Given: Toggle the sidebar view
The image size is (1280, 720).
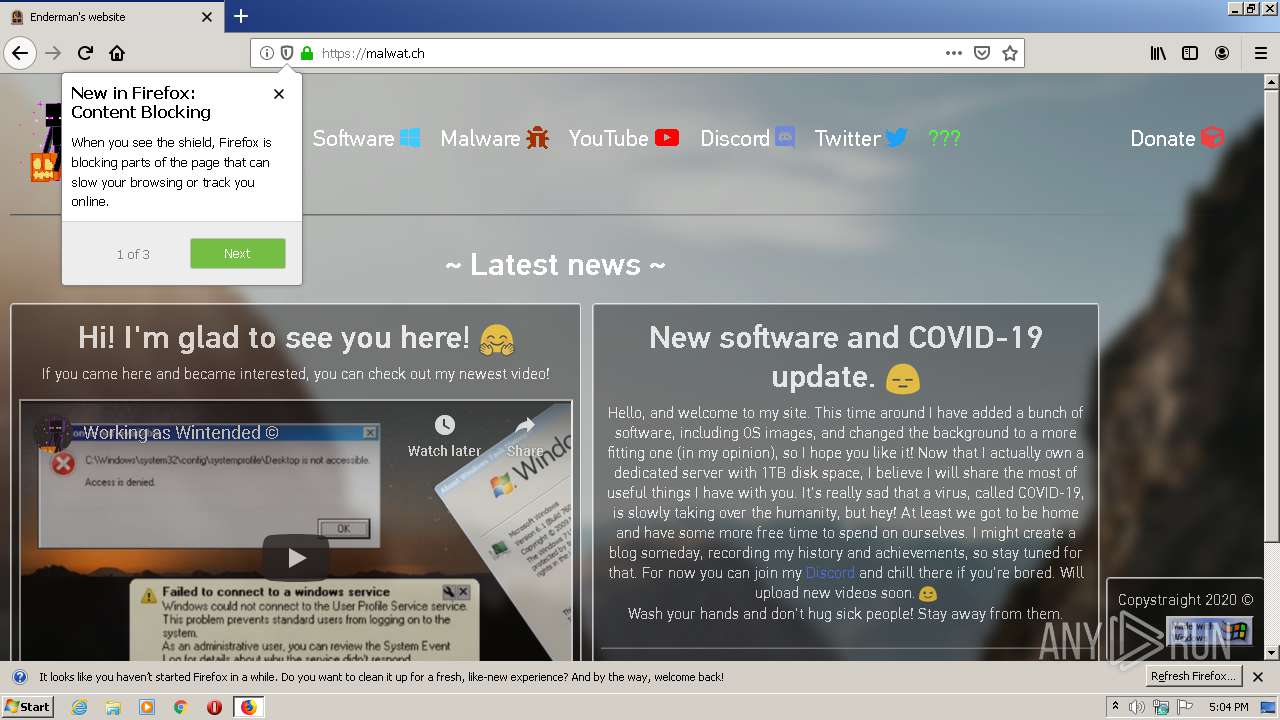Looking at the screenshot, I should coord(1190,53).
